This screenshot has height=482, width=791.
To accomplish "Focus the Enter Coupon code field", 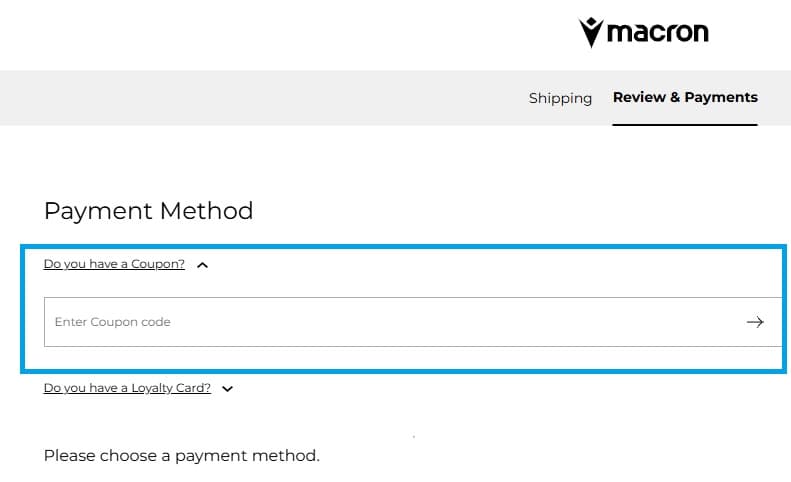I will click(x=390, y=322).
